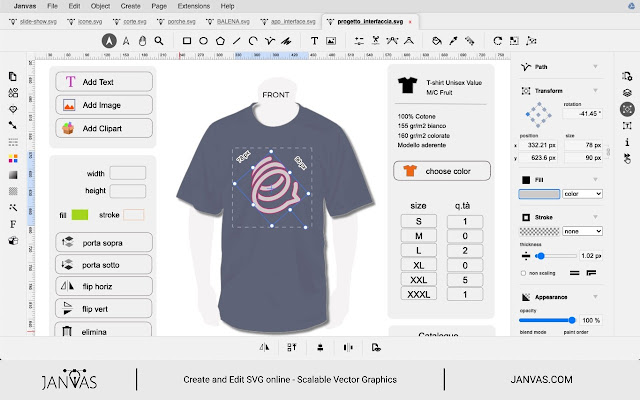The width and height of the screenshot is (640, 400).
Task: Switch to the BALENA.svg tab
Action: [237, 20]
